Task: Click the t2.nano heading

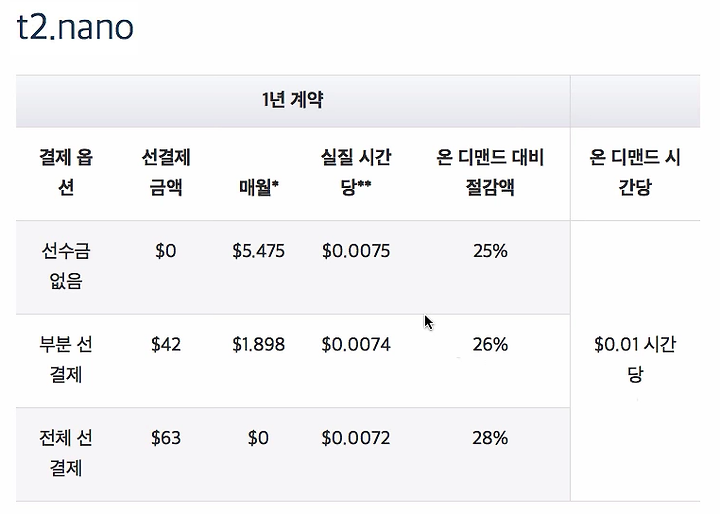Action: [75, 27]
